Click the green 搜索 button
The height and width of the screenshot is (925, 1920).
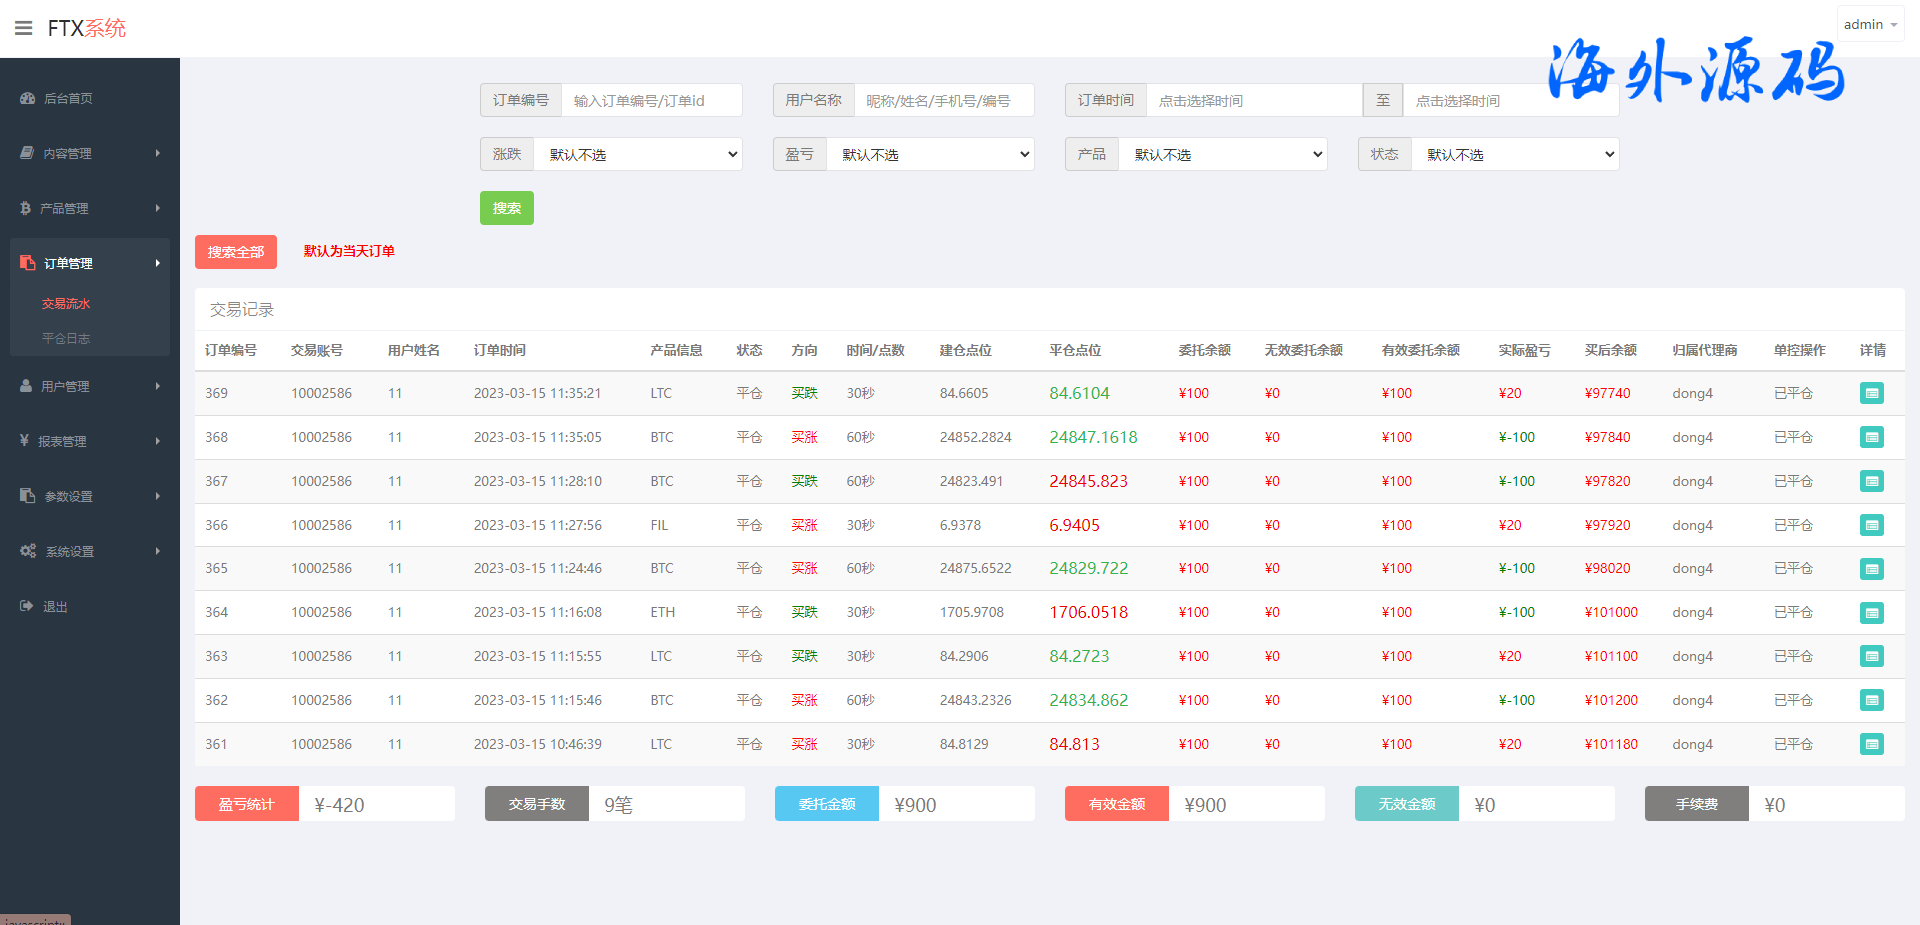(506, 208)
